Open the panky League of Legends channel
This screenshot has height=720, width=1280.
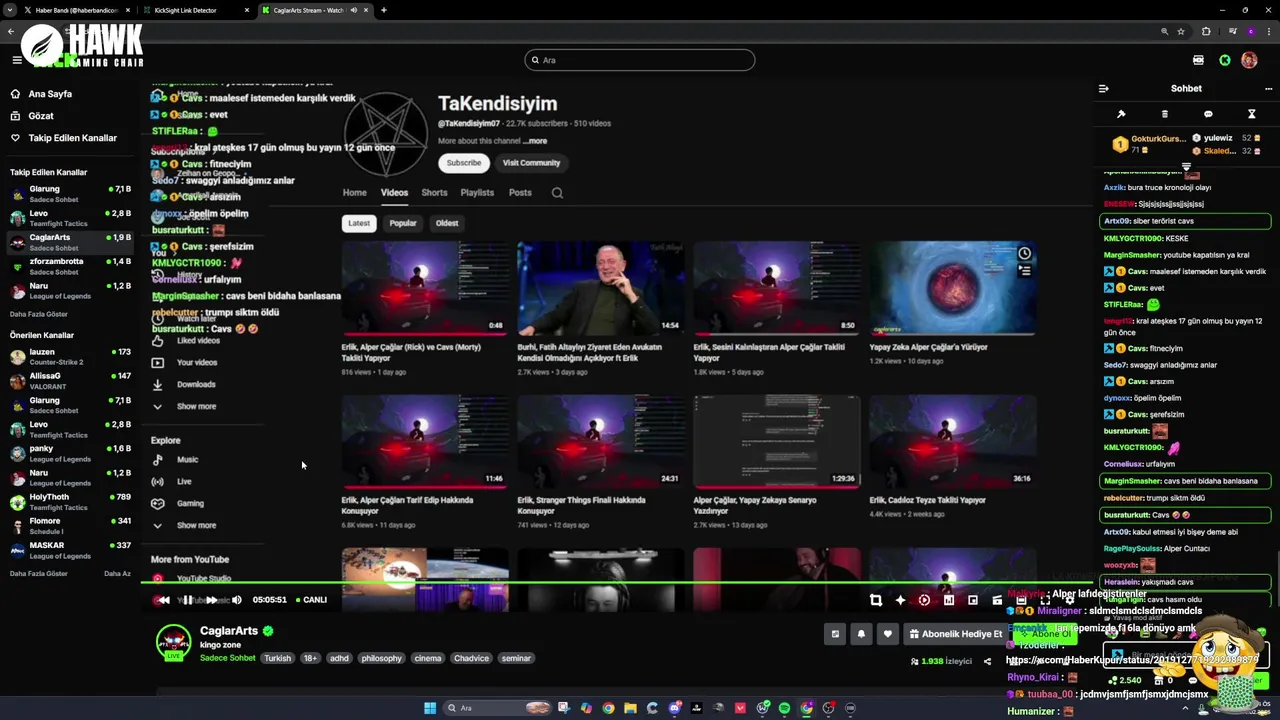point(70,454)
